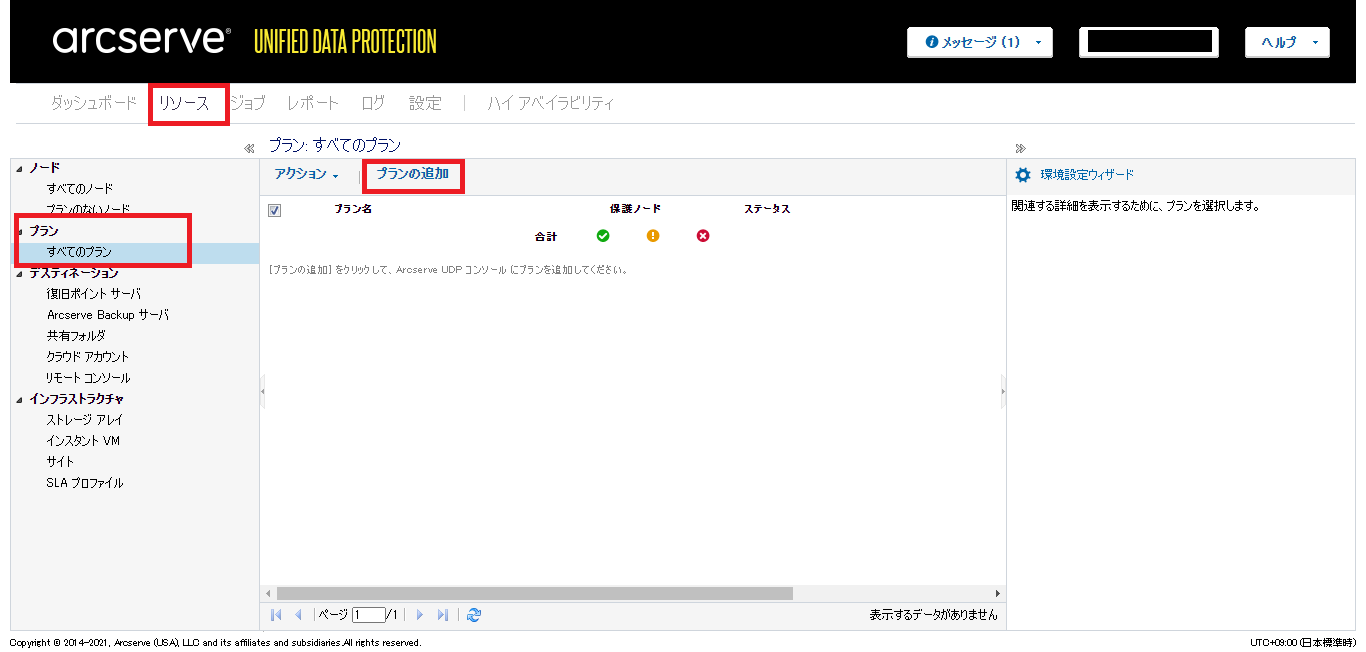Screen dimensions: 1366x652
Task: Go to next page arrow icon
Action: coord(420,615)
